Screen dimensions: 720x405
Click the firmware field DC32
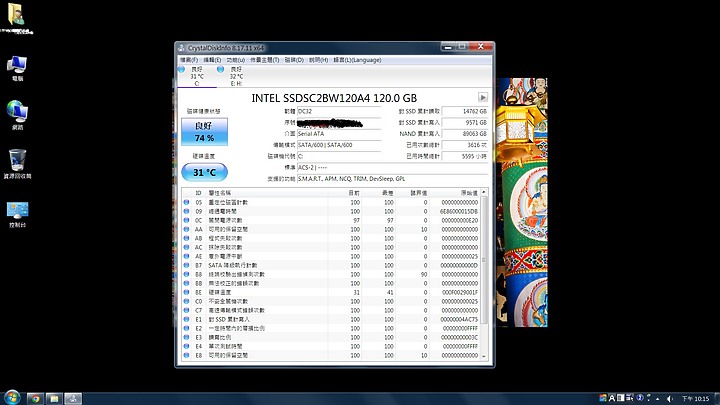click(339, 111)
